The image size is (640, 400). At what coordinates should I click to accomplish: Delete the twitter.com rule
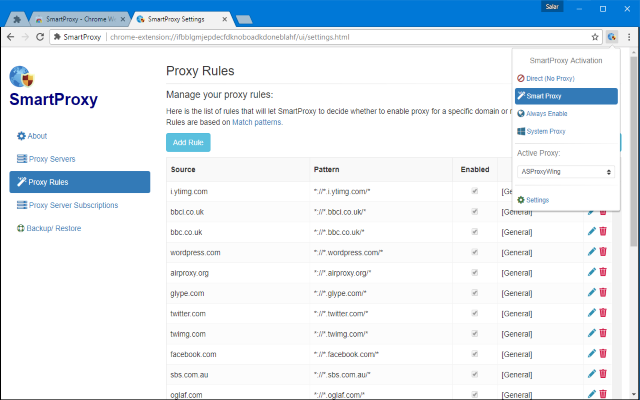(x=603, y=313)
